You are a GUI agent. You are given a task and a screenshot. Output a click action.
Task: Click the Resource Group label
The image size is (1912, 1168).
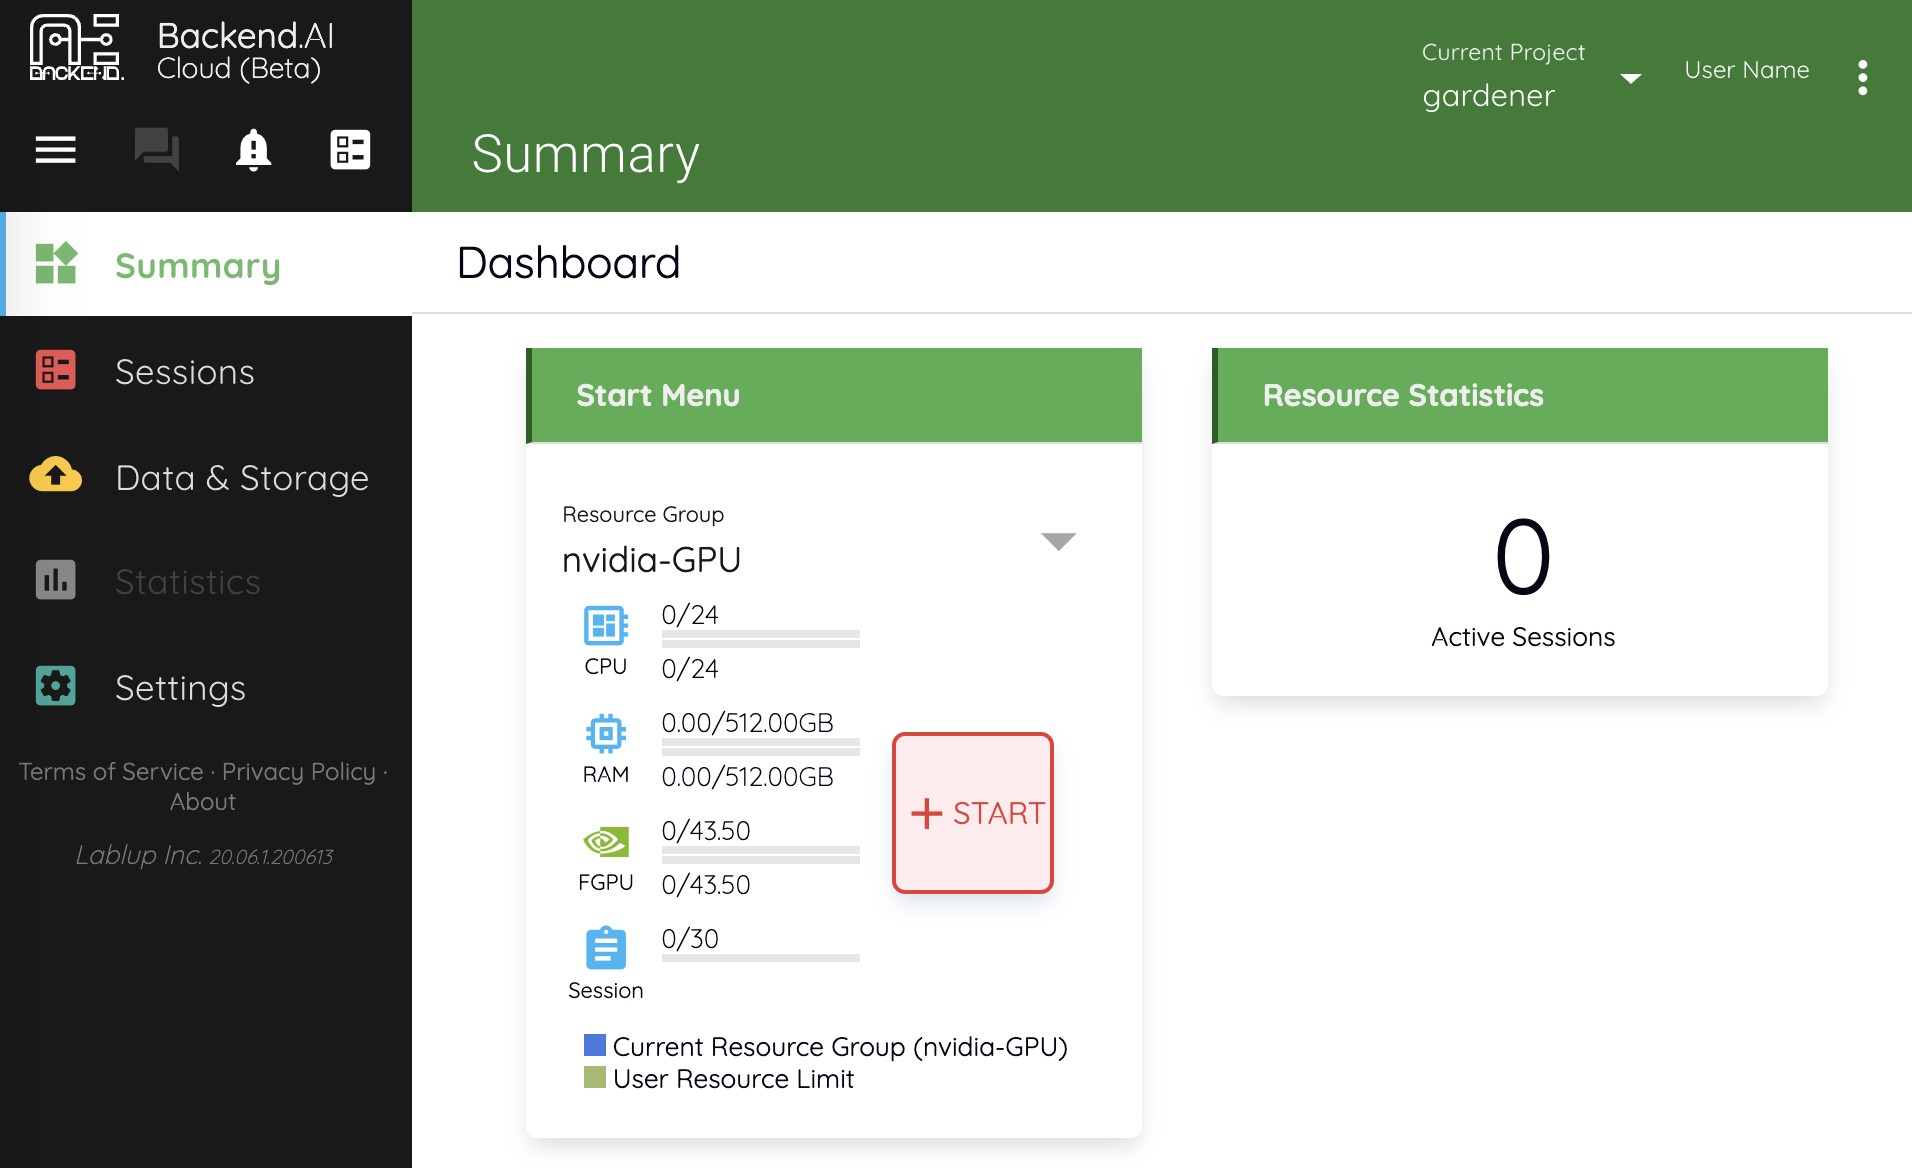pos(643,514)
